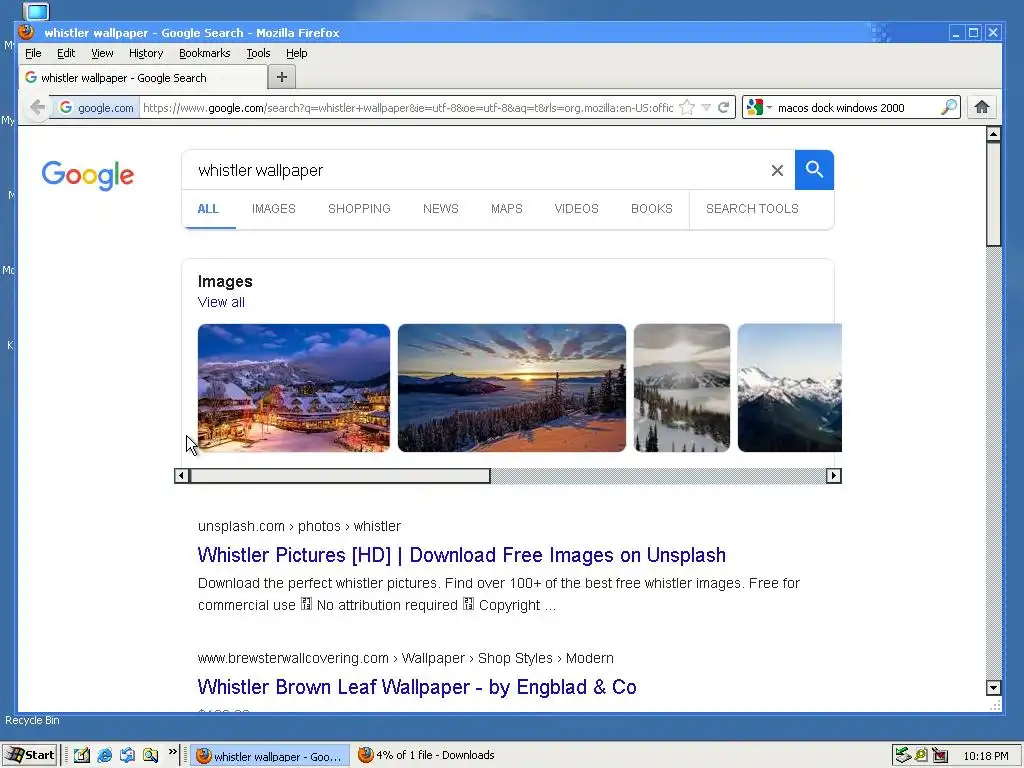
Task: Open SEARCH TOOLS options
Action: tap(752, 208)
